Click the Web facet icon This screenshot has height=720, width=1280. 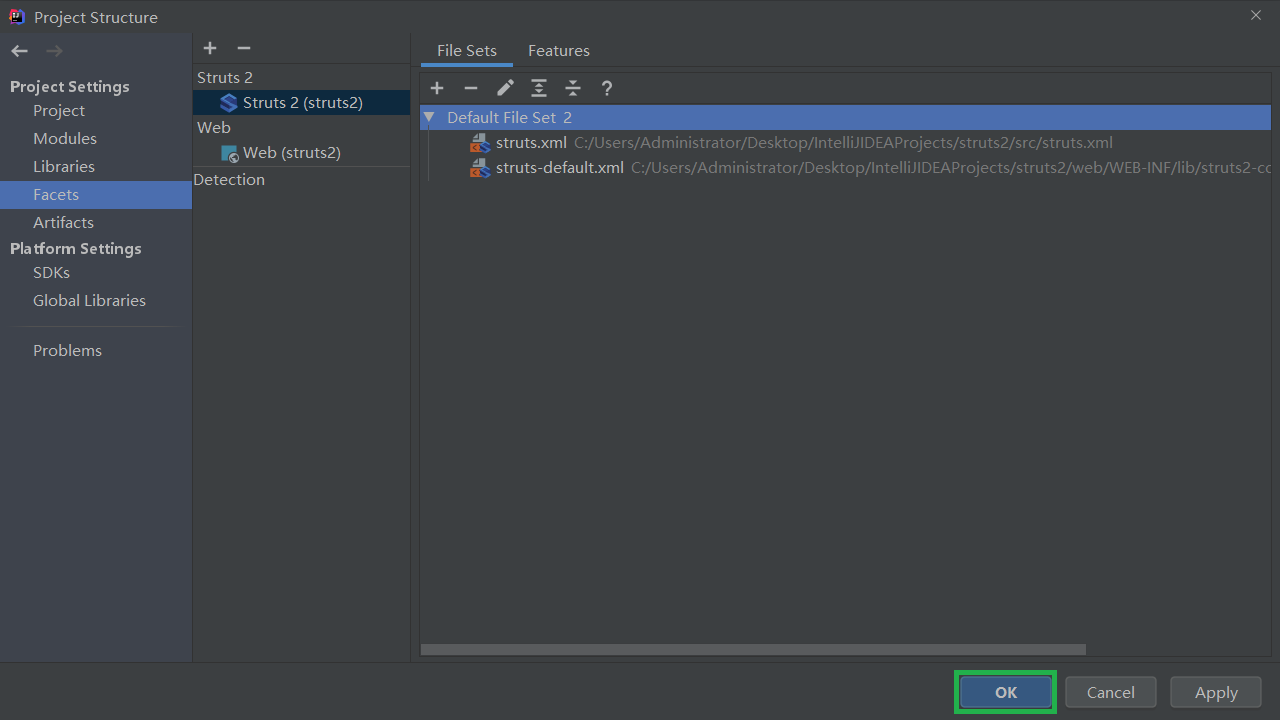click(x=229, y=153)
